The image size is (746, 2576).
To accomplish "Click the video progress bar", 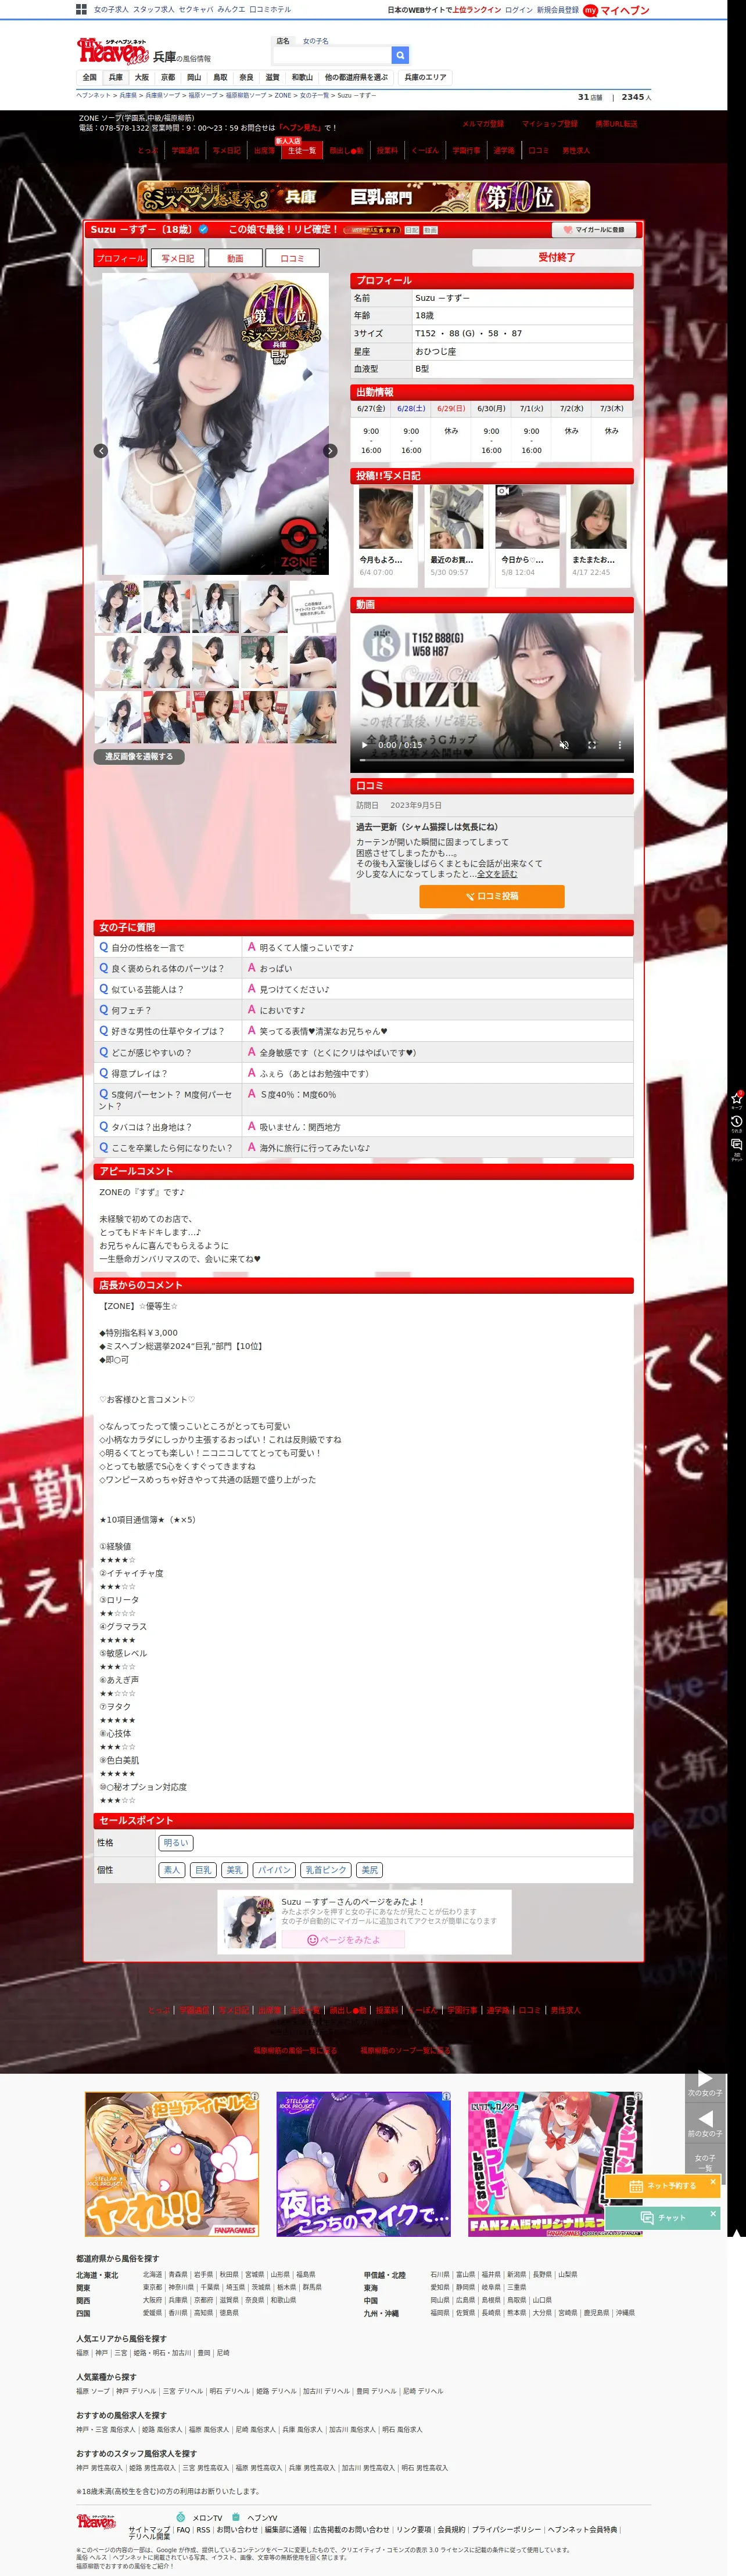I will (x=492, y=760).
